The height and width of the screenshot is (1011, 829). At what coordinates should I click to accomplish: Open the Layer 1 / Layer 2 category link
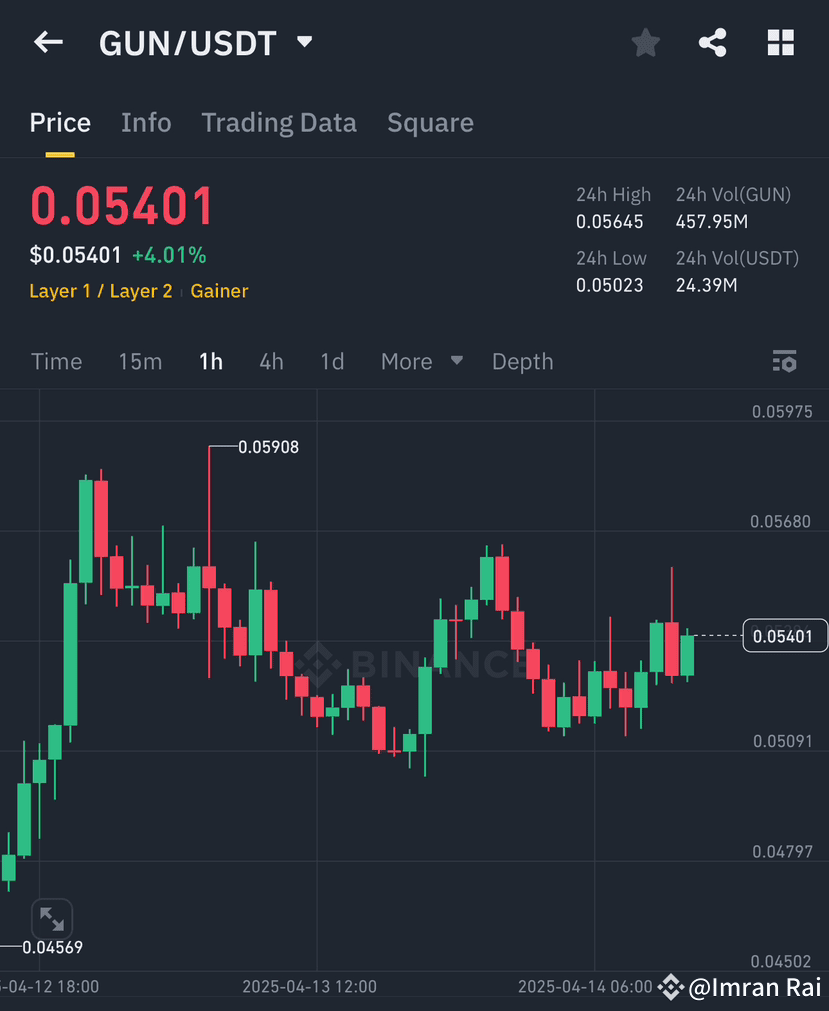pyautogui.click(x=100, y=291)
